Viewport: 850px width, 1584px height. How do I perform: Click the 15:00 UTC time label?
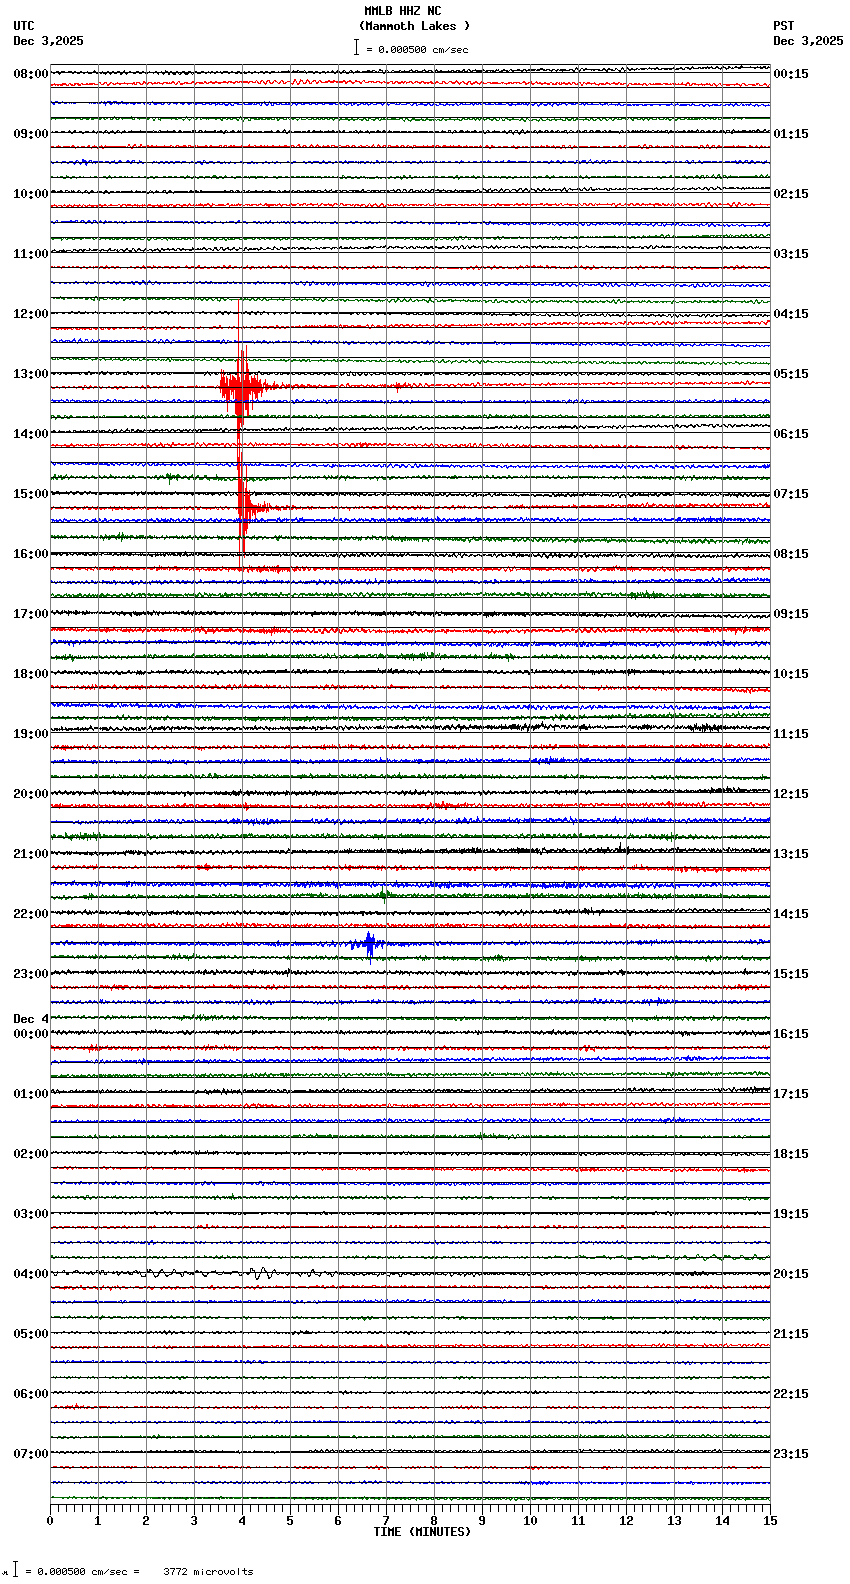pos(30,494)
